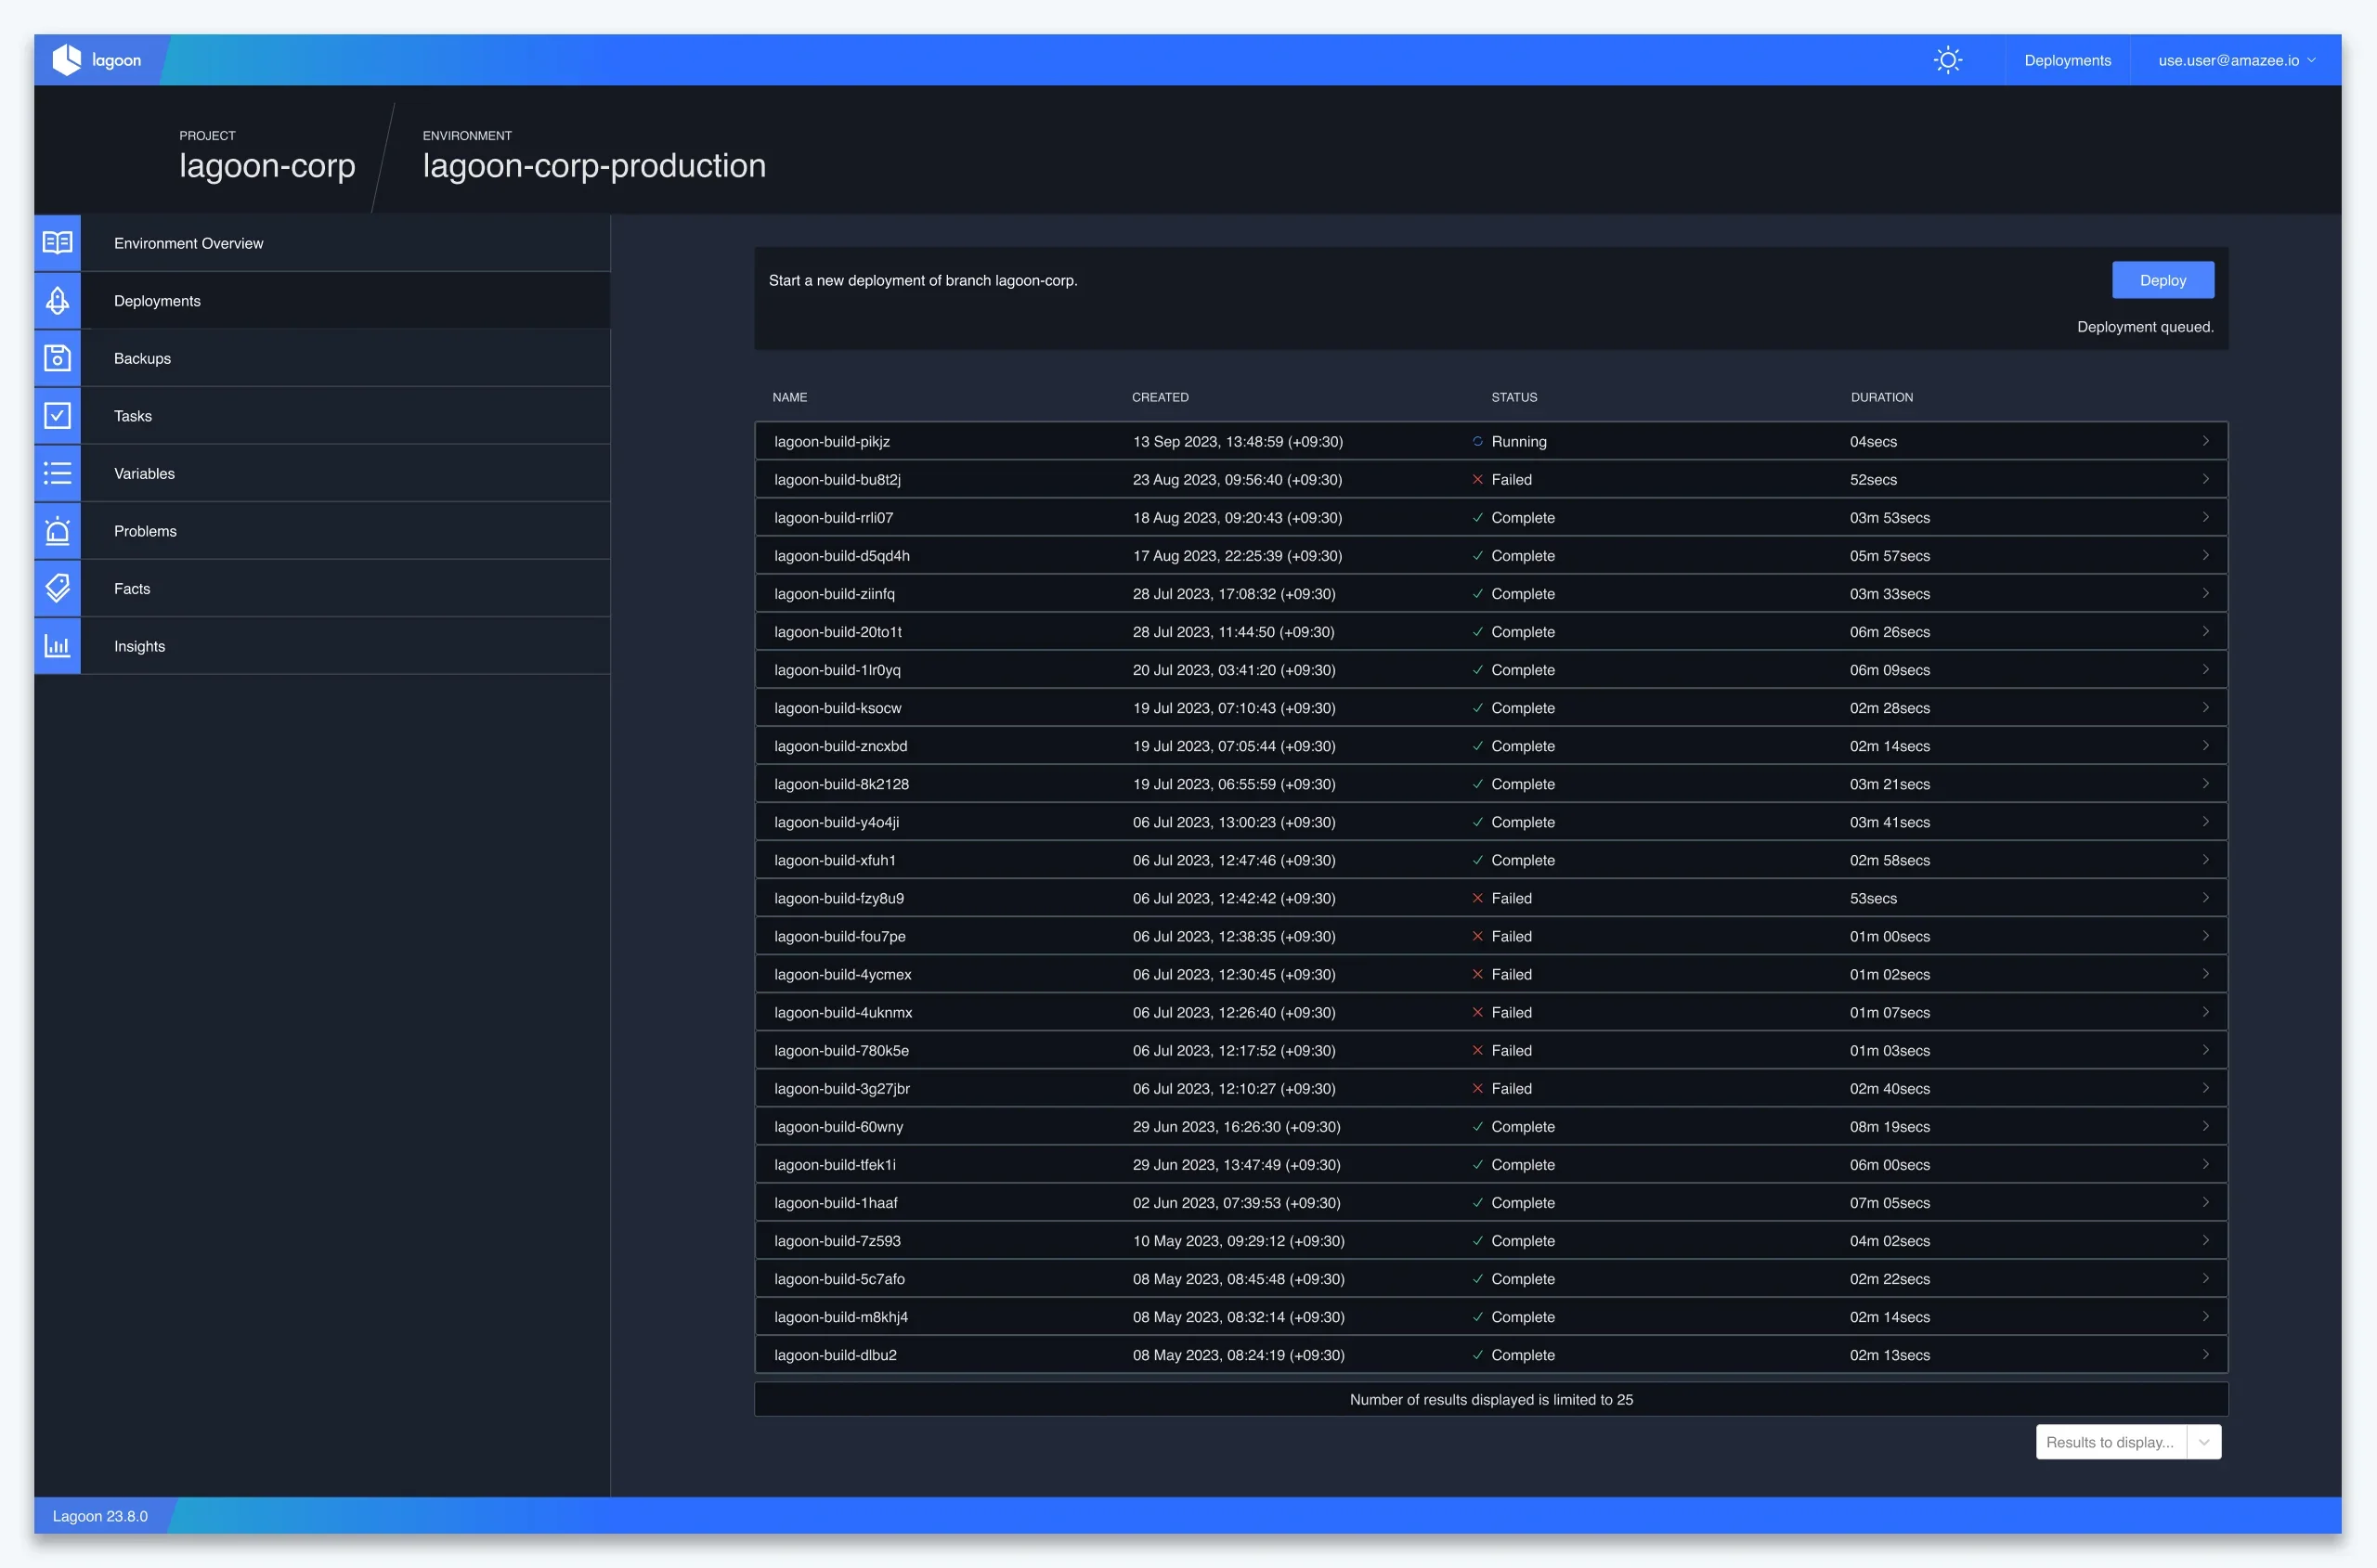Click the Lagoon logo in header
The width and height of the screenshot is (2377, 1568).
point(97,60)
